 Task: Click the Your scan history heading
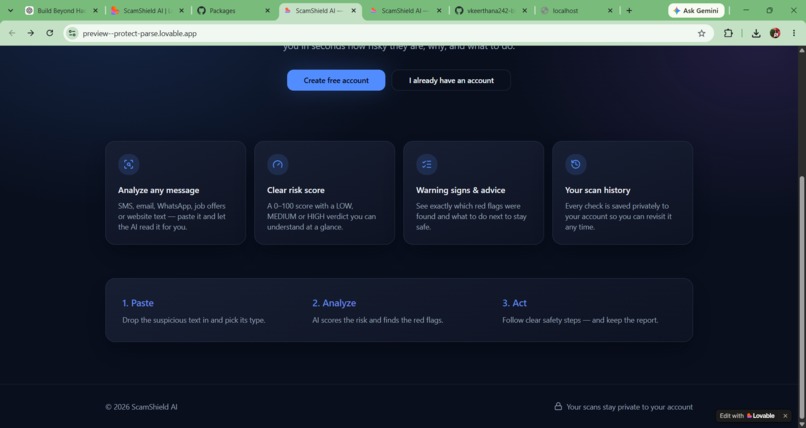(597, 190)
